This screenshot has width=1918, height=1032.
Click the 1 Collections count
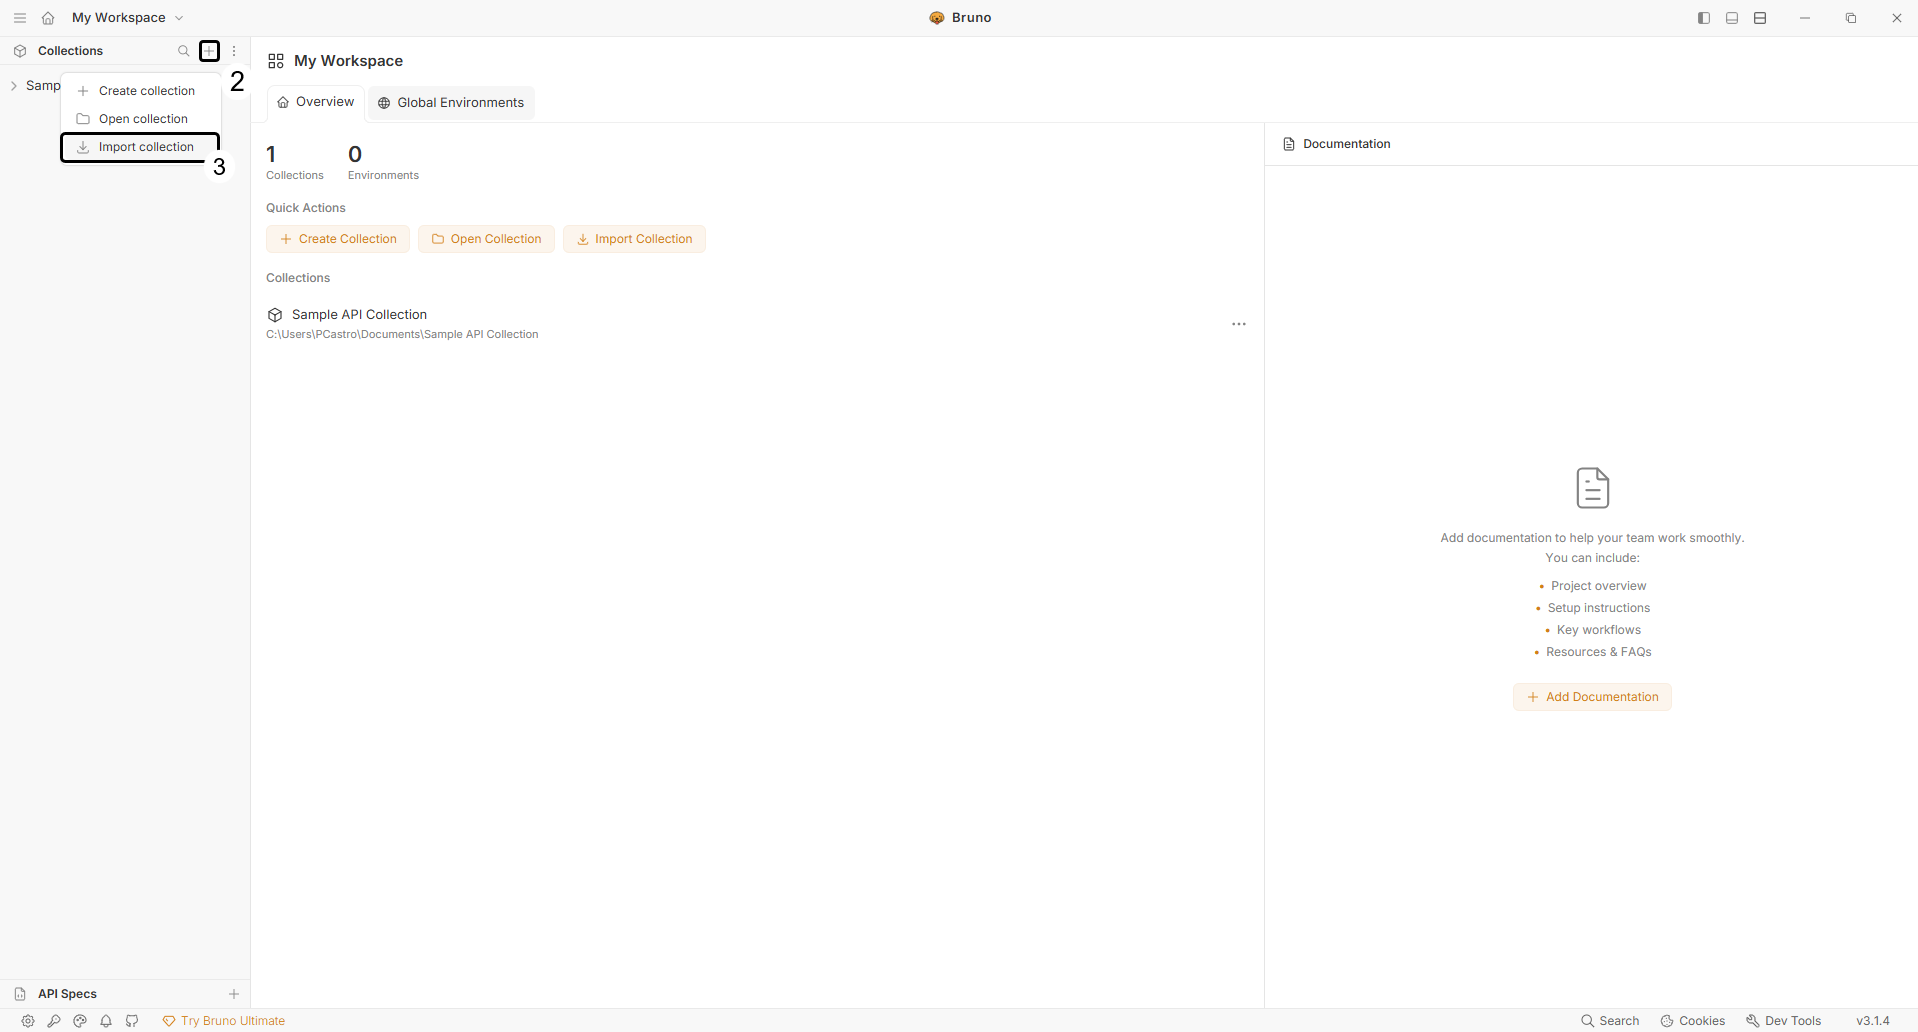tap(295, 162)
